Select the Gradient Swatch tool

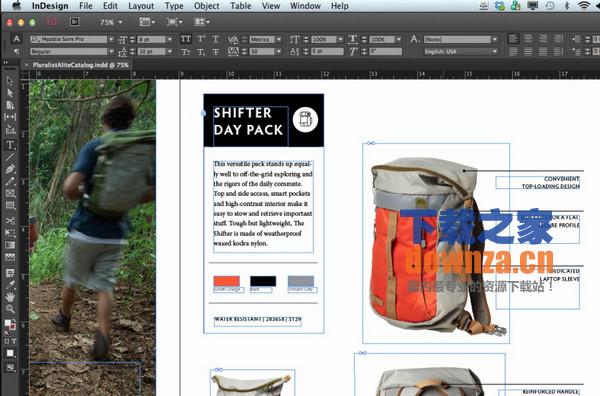(10, 245)
